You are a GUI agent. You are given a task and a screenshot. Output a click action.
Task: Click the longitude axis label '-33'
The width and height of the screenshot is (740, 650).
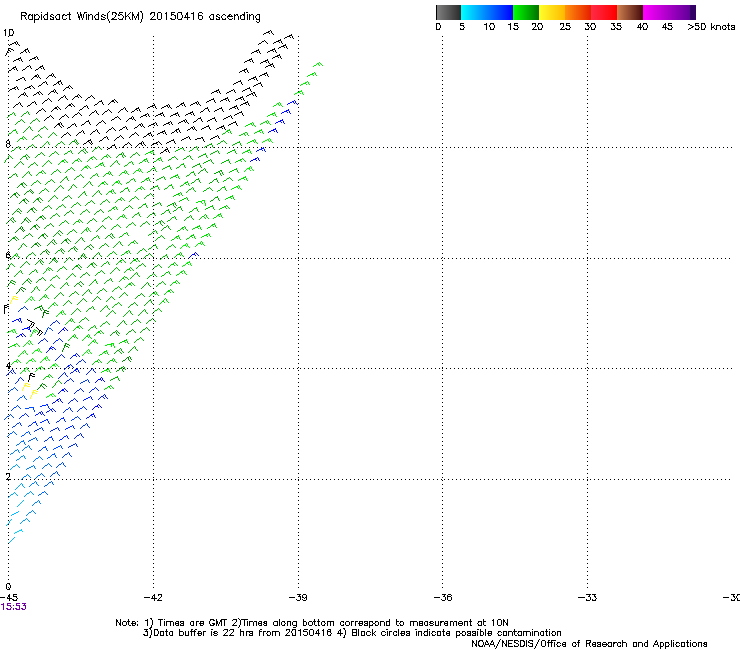click(588, 598)
